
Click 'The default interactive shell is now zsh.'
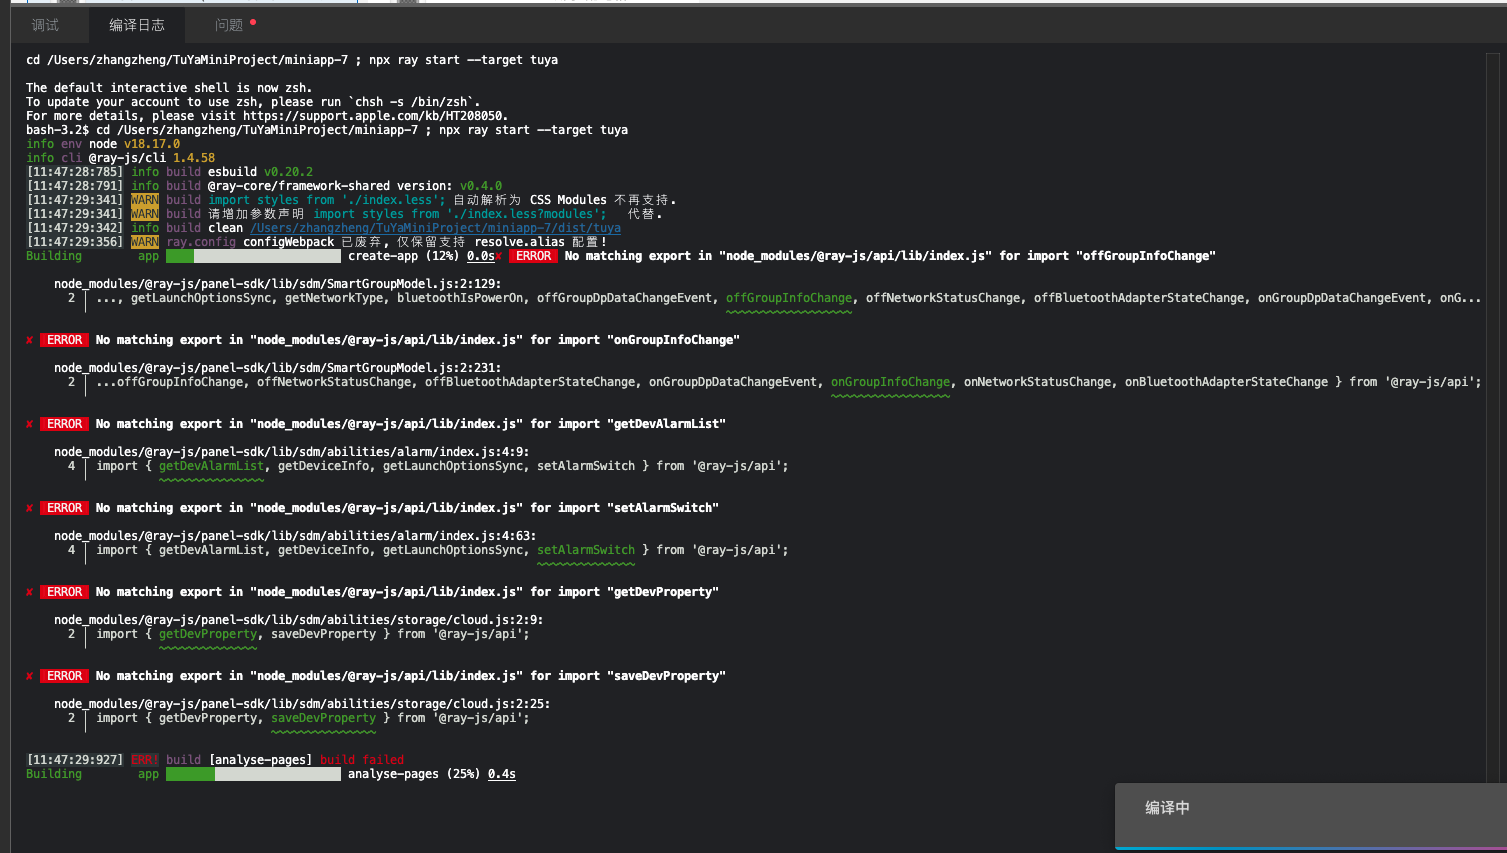click(169, 88)
